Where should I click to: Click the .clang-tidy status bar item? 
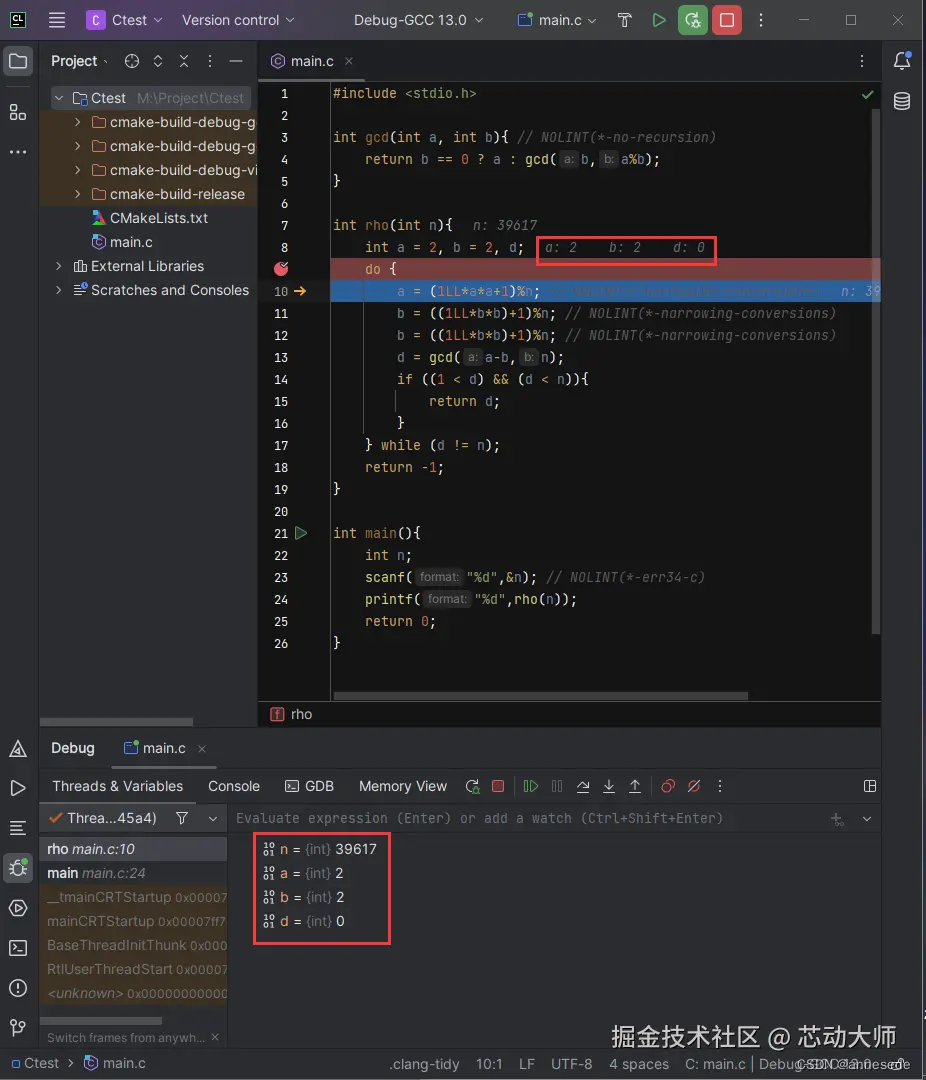click(424, 1063)
